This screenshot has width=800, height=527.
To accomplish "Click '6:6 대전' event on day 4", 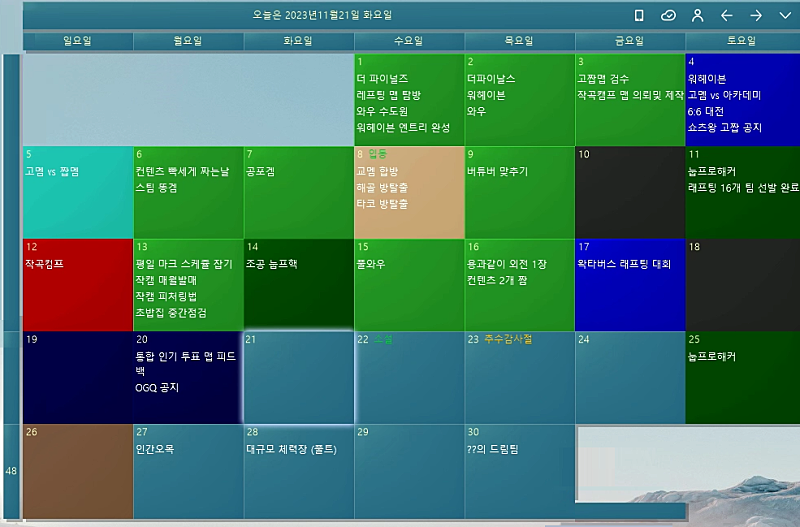I will (706, 111).
